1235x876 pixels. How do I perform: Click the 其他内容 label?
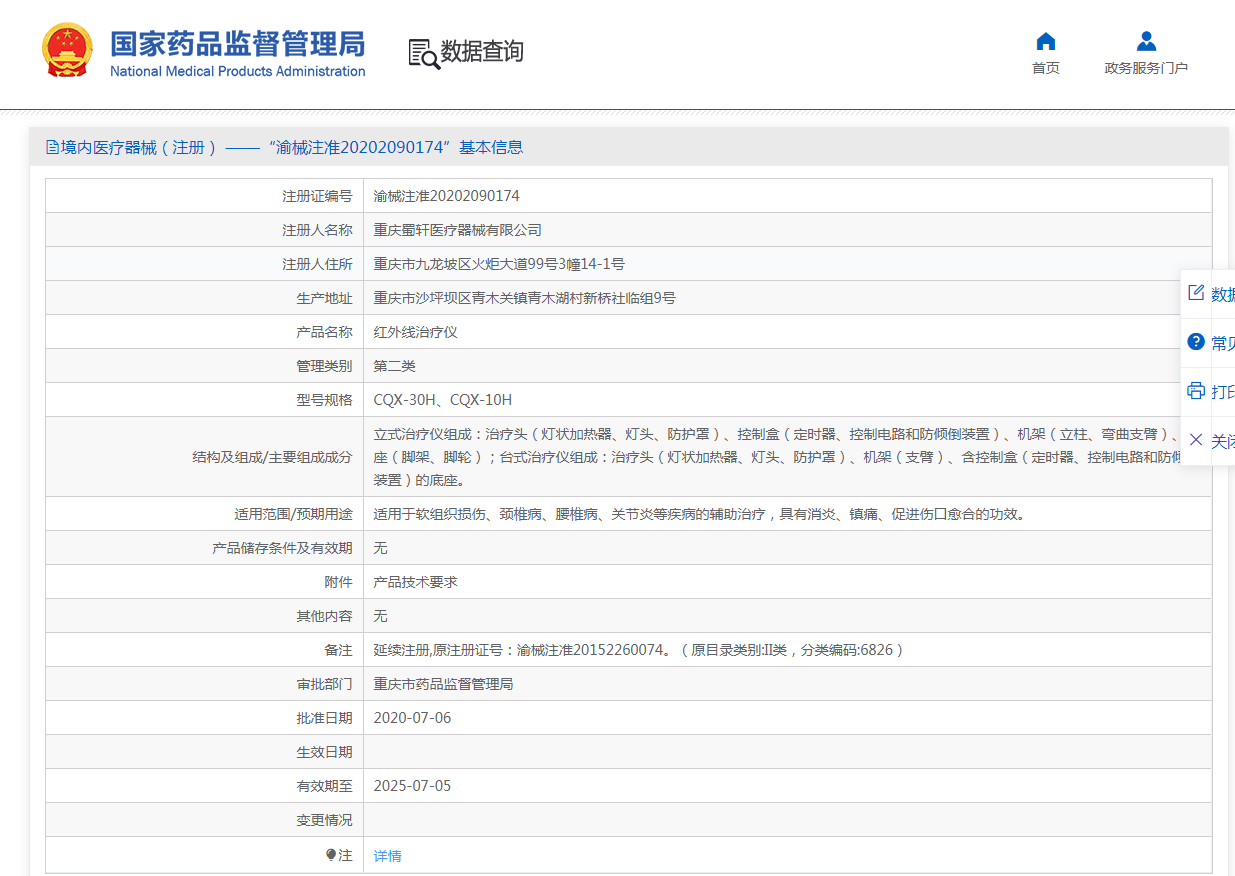click(324, 616)
